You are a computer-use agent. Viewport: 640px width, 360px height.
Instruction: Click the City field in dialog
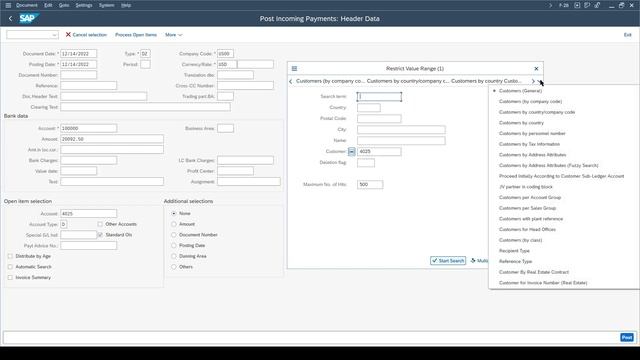tap(401, 129)
